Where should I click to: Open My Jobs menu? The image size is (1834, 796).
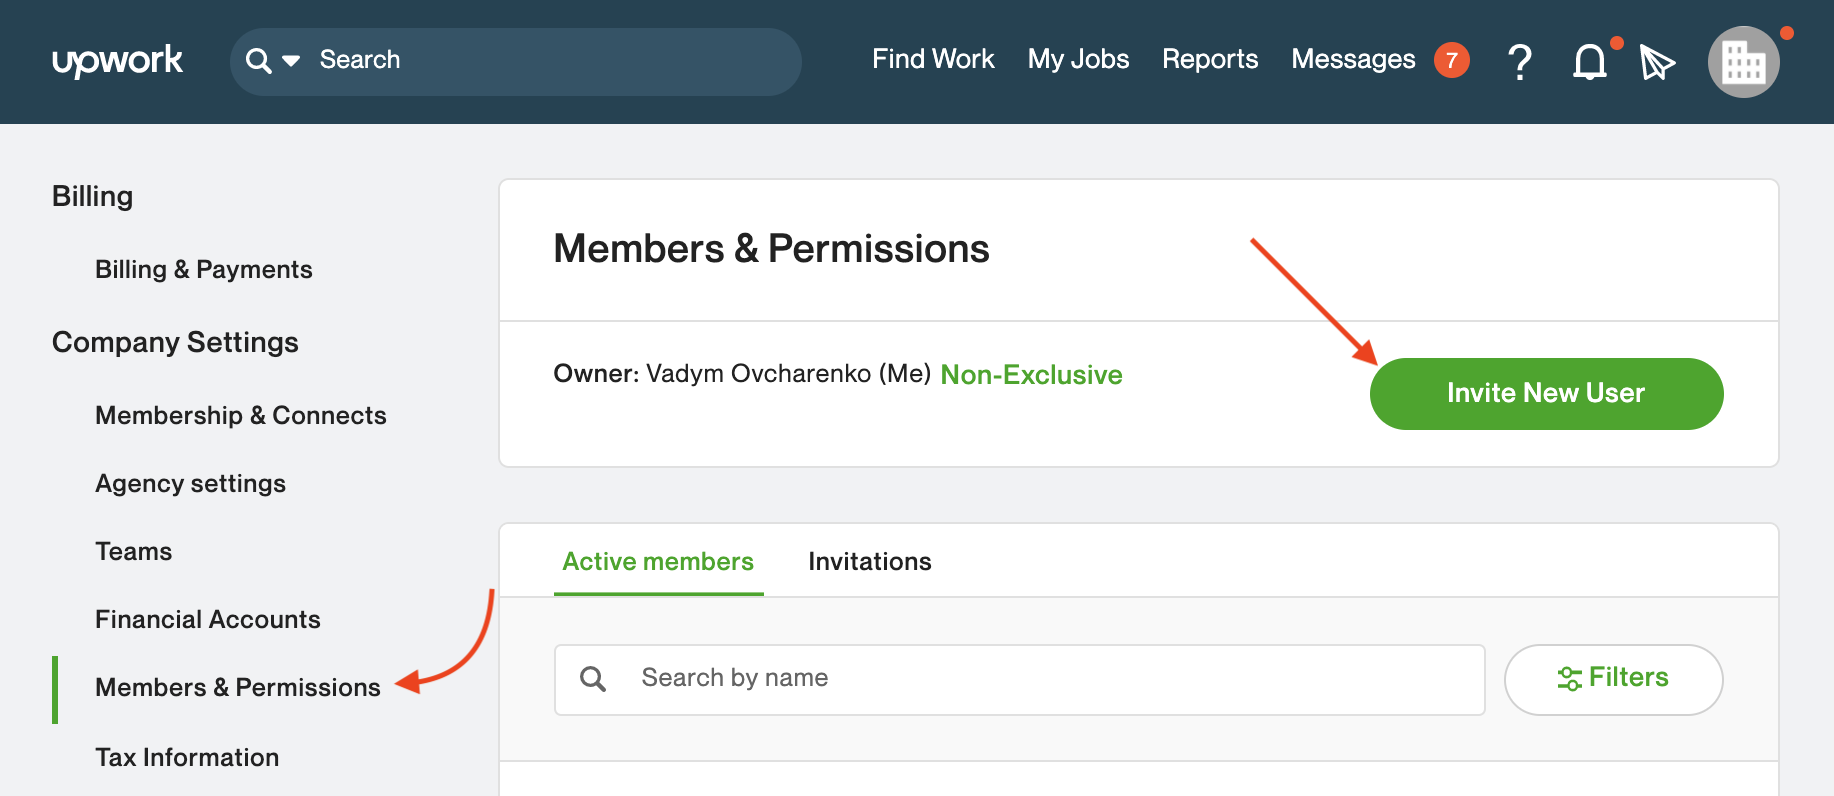pos(1078,59)
